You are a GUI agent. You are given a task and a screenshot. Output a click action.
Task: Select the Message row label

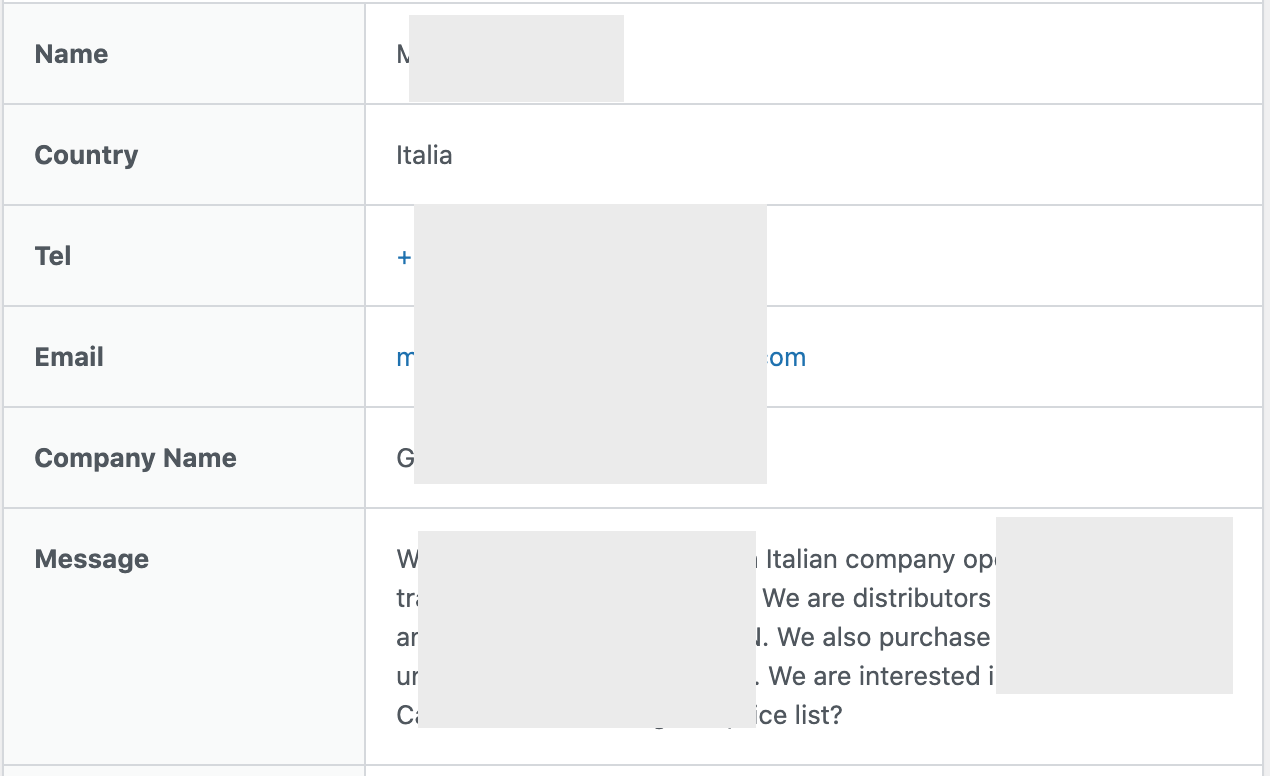91,559
